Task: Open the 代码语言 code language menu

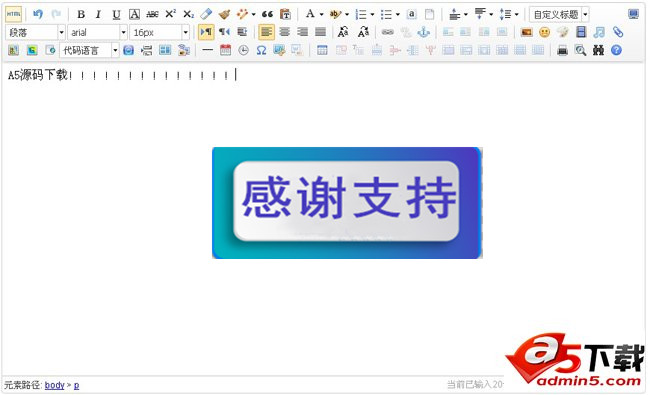Action: coord(90,51)
